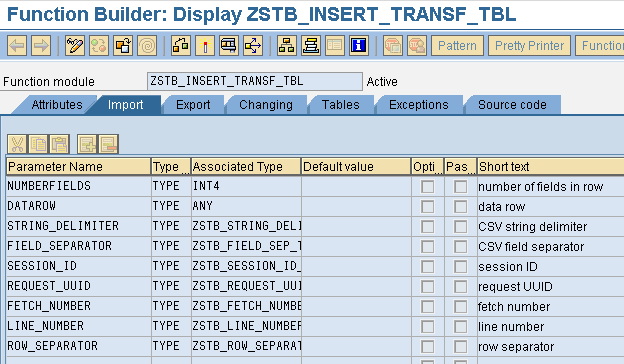
Task: View the Source code tab
Action: [x=512, y=105]
